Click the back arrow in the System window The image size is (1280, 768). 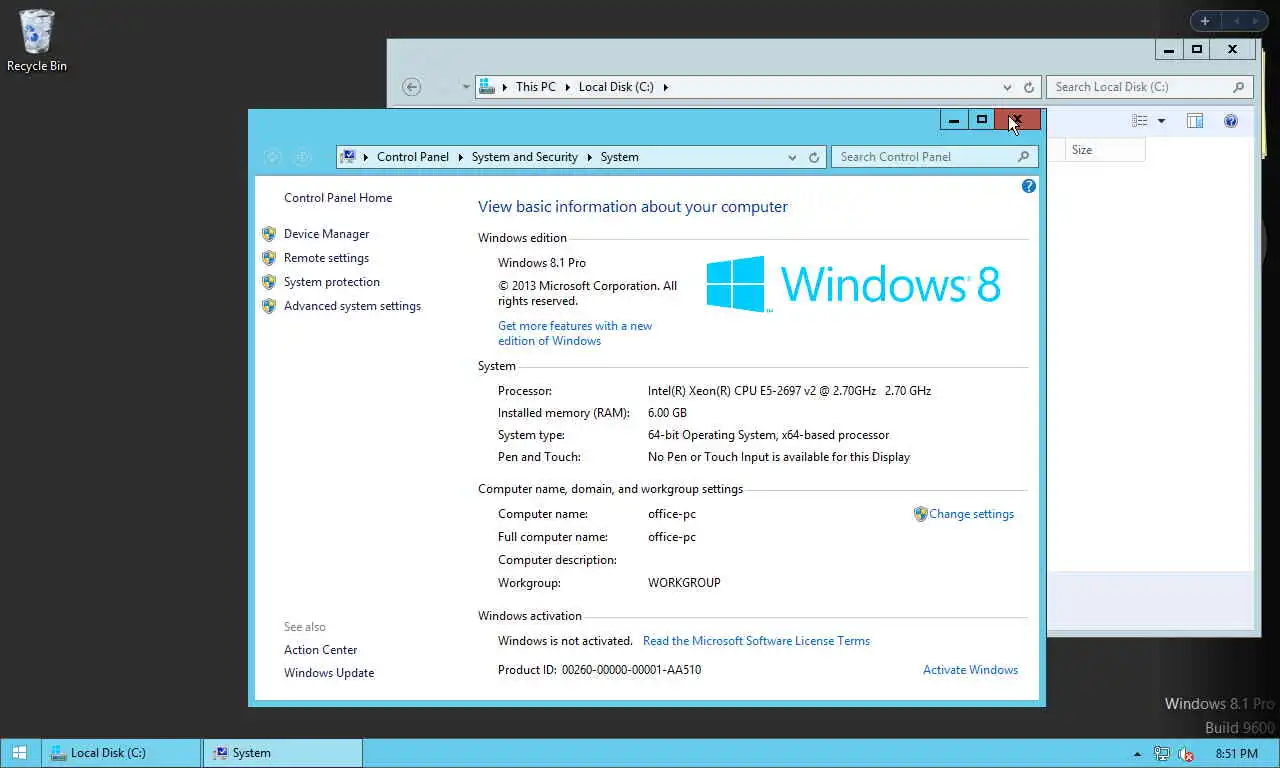click(272, 157)
